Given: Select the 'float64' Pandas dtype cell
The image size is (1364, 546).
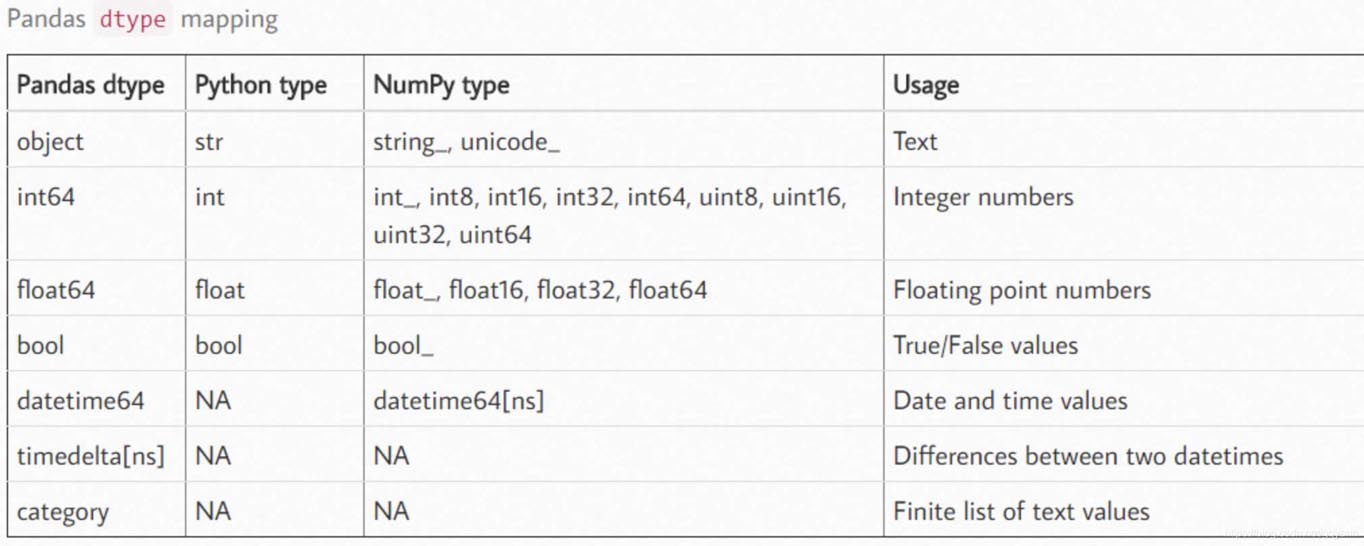Looking at the screenshot, I should [x=56, y=290].
